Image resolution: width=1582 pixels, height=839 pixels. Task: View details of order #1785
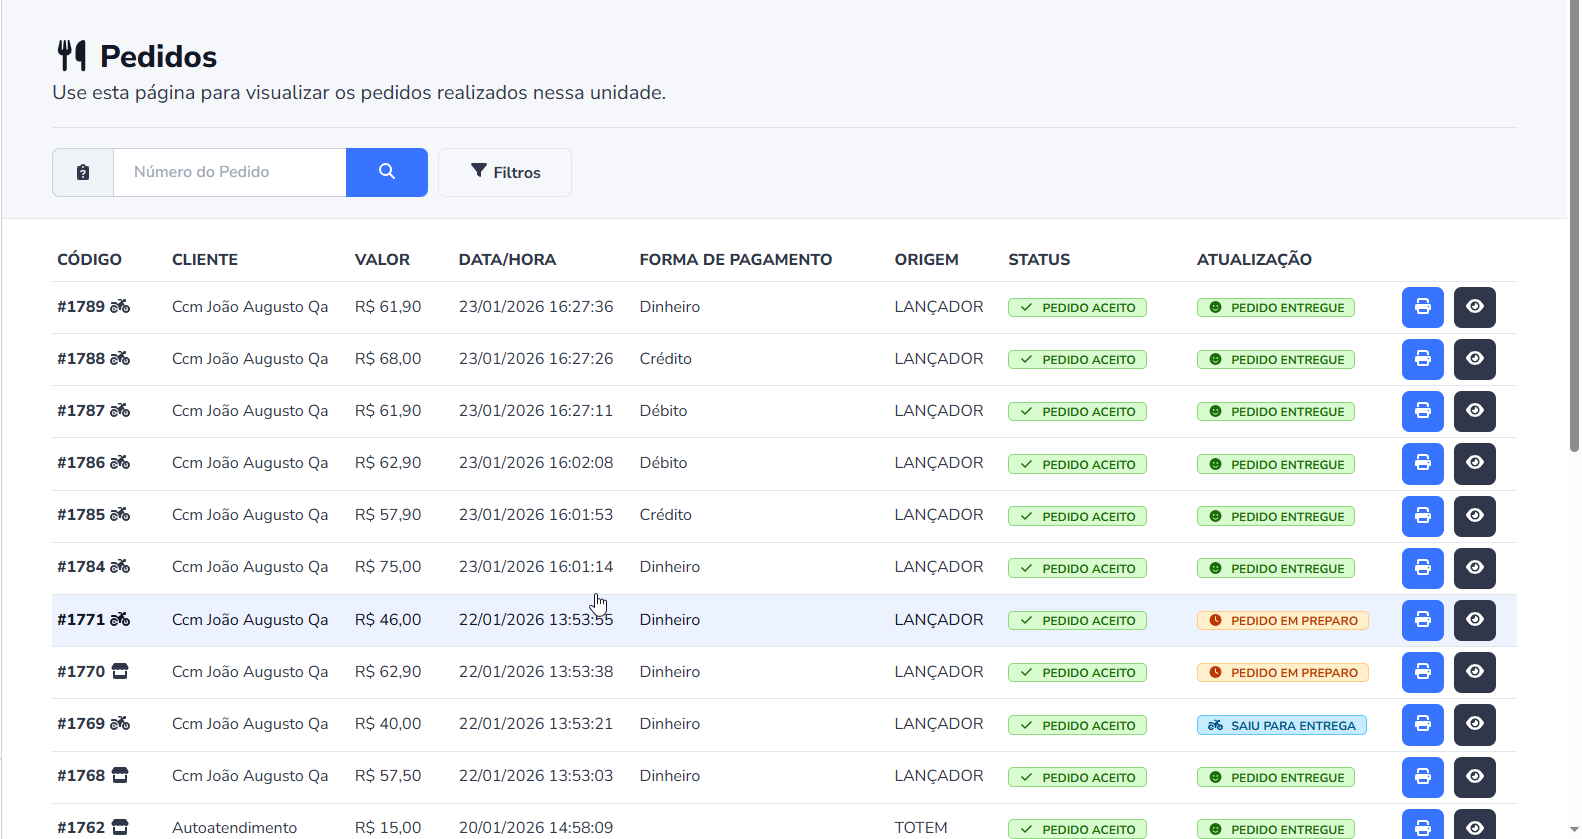[x=1474, y=516]
